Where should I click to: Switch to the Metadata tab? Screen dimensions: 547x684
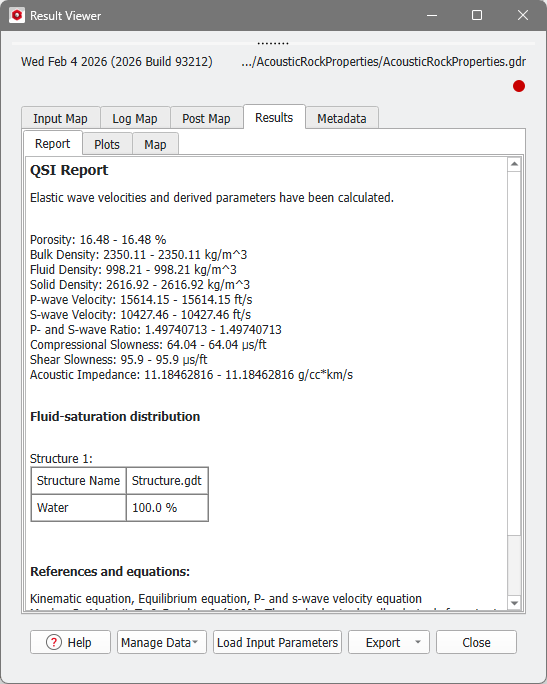point(342,118)
